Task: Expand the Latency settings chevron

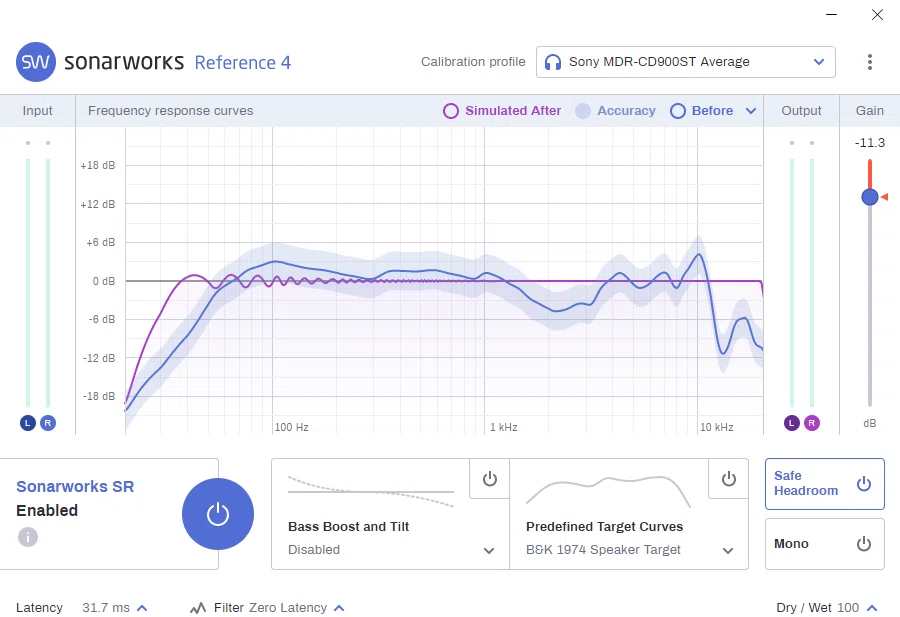Action: [142, 608]
